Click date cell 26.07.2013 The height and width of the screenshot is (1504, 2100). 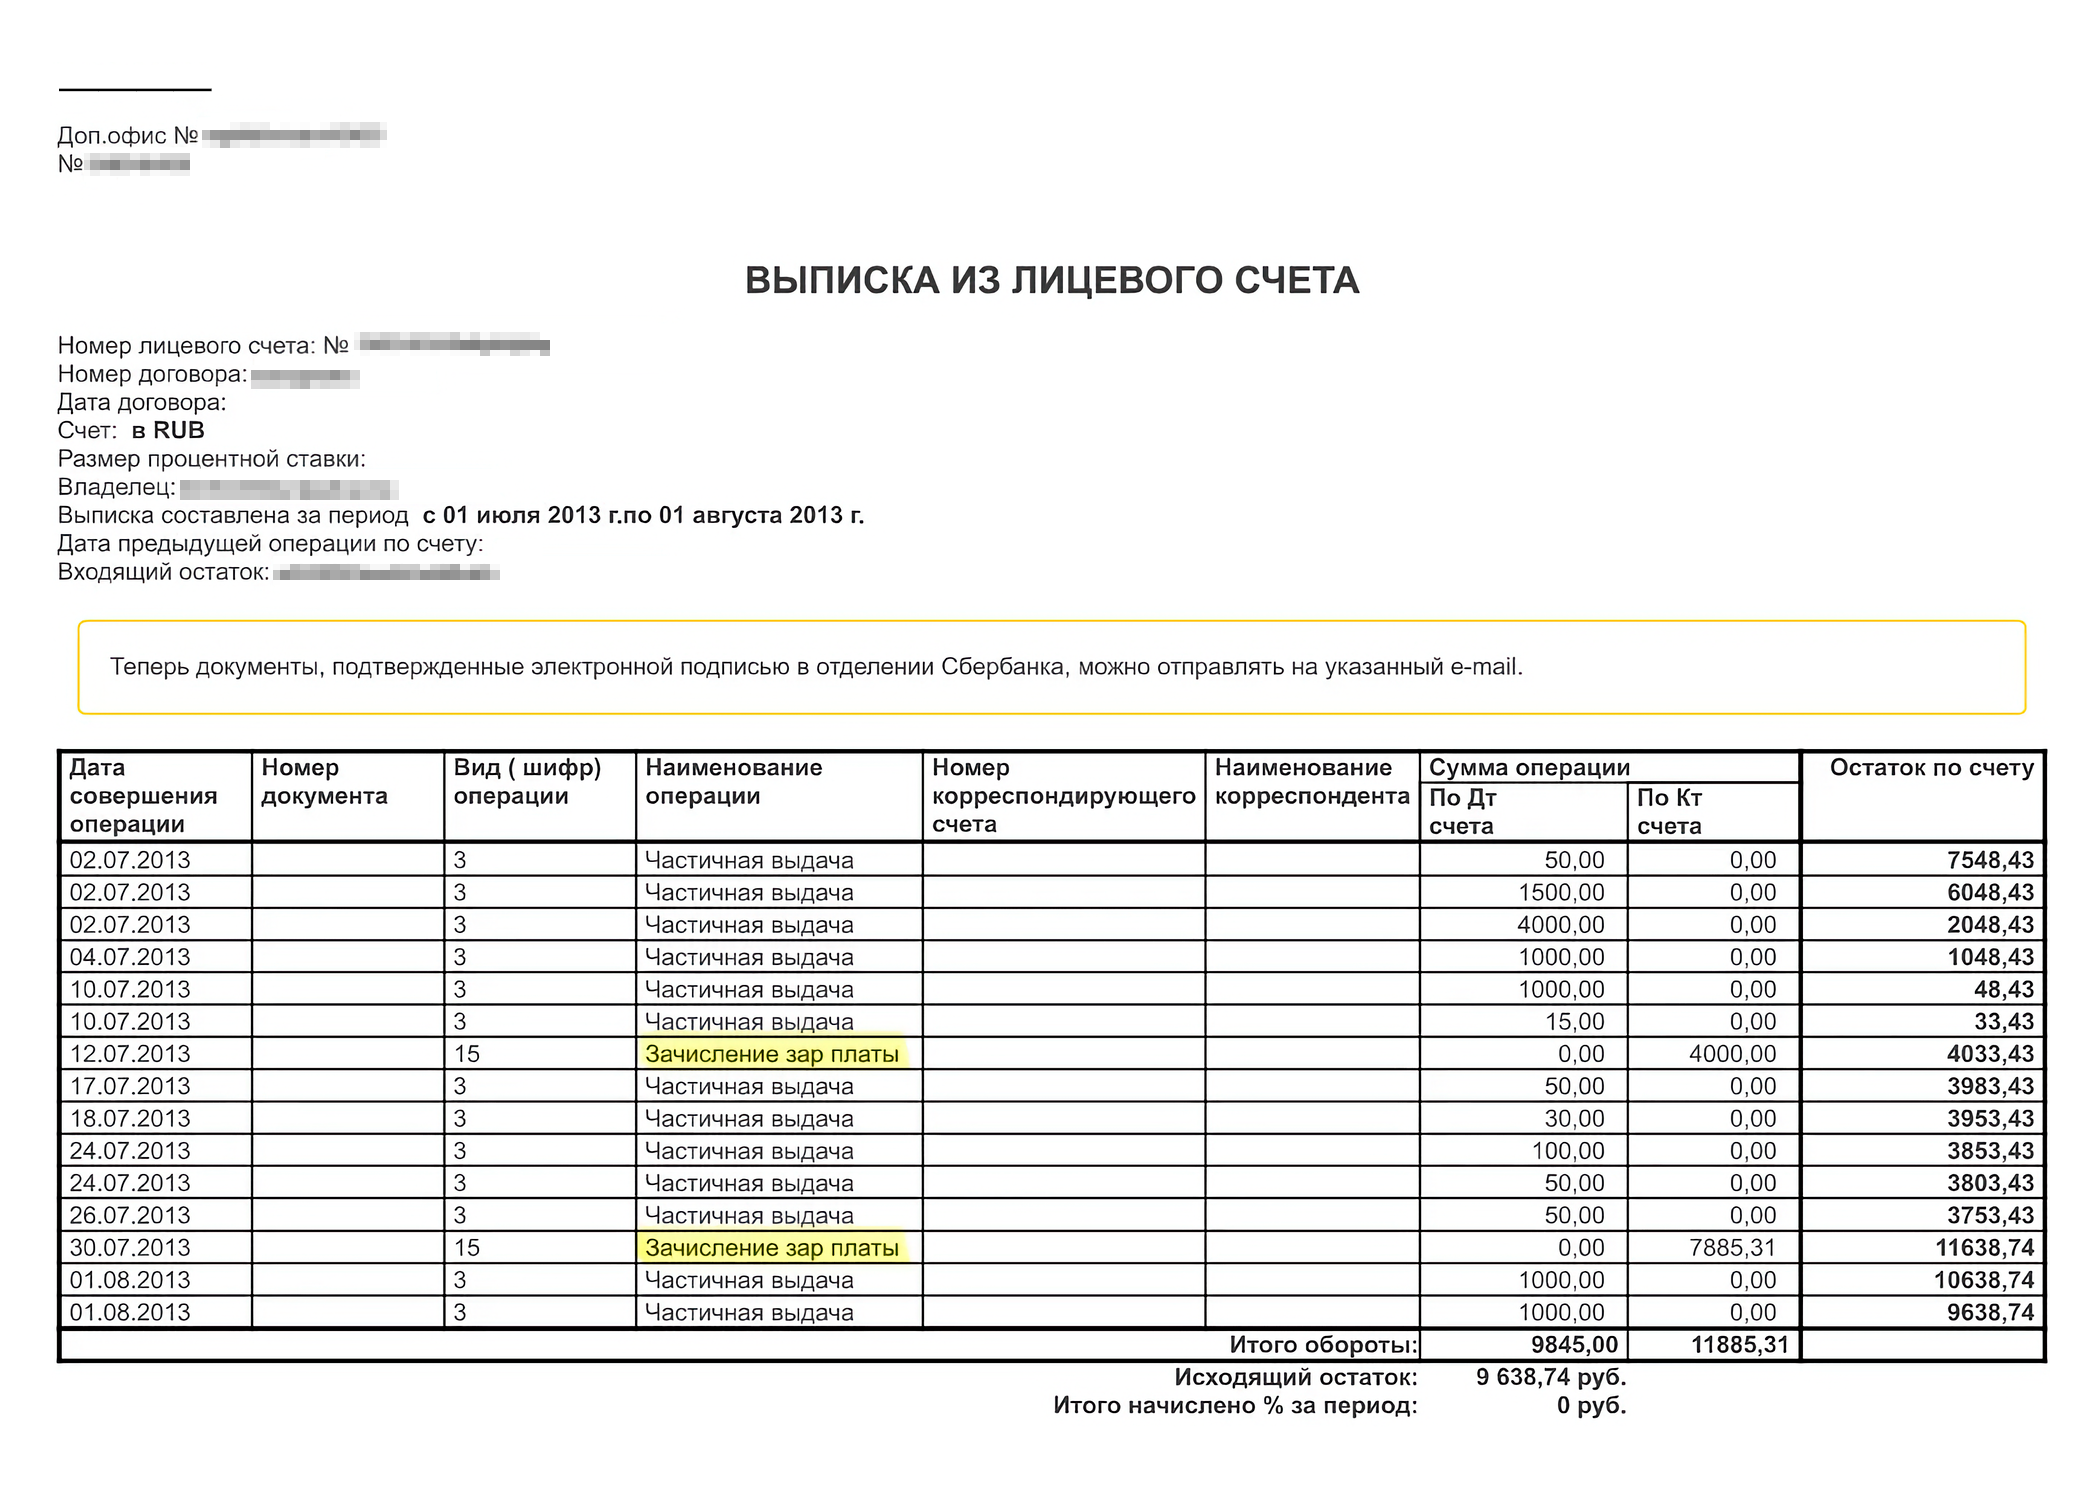129,1216
